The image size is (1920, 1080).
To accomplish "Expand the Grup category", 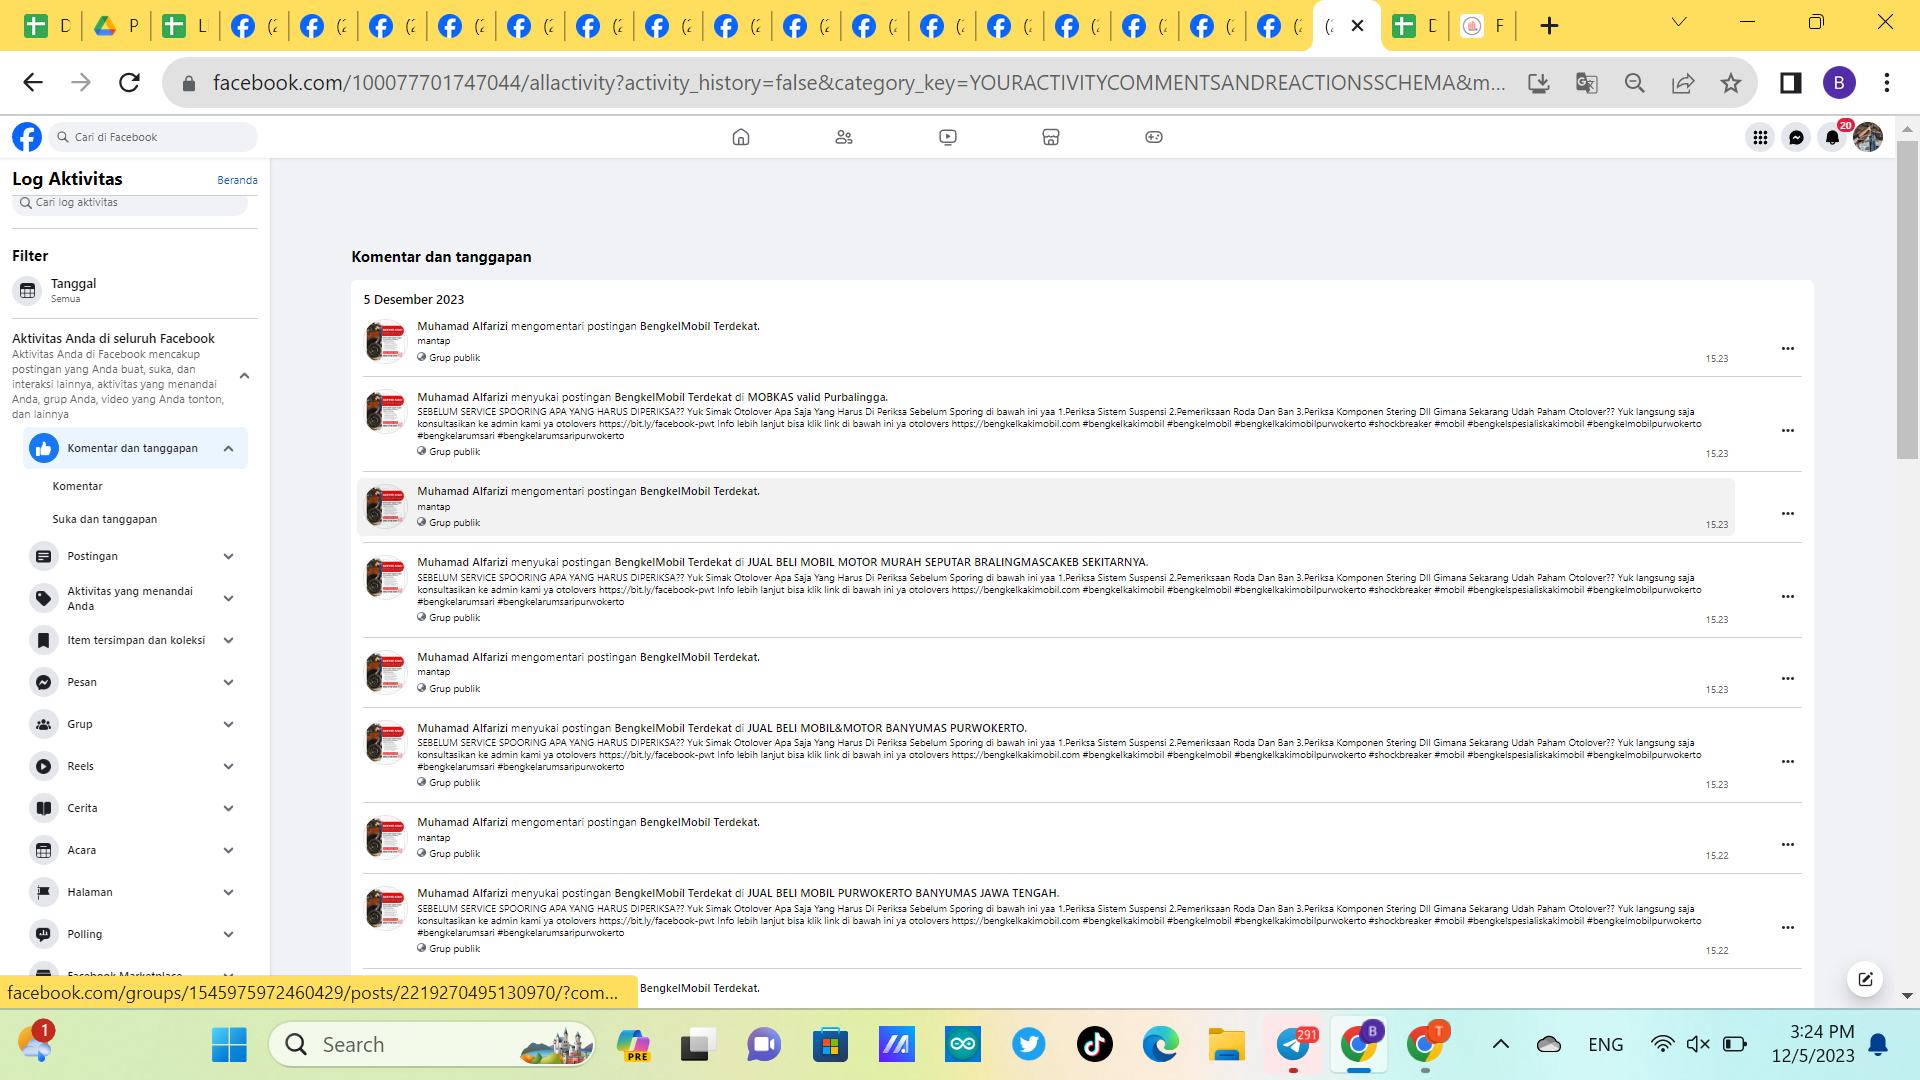I will click(229, 724).
